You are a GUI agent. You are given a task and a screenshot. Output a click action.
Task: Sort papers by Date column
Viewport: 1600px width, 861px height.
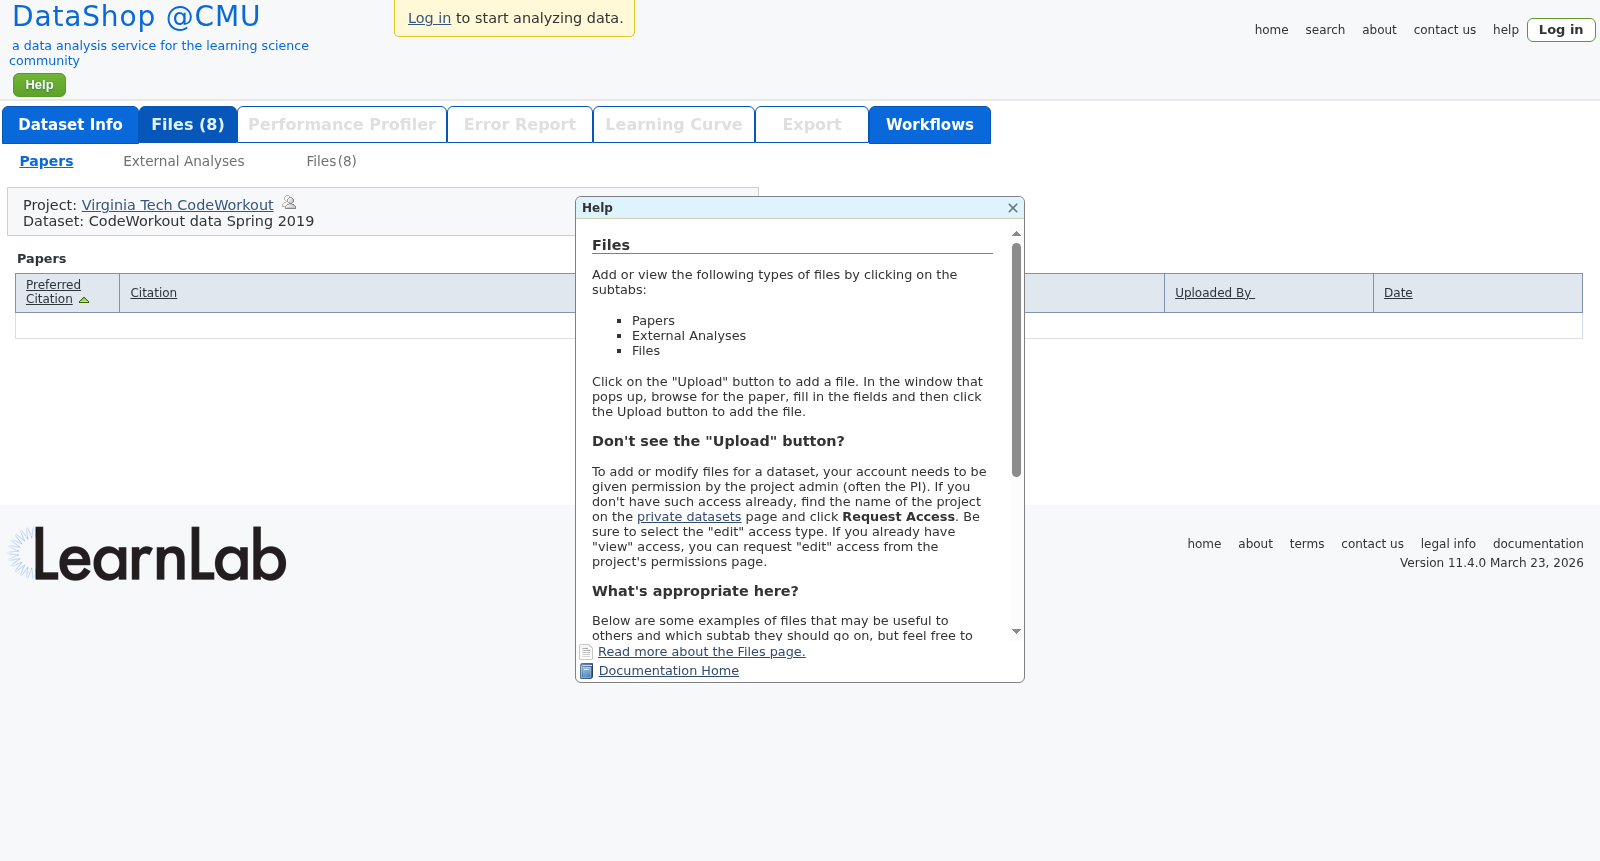click(x=1398, y=293)
